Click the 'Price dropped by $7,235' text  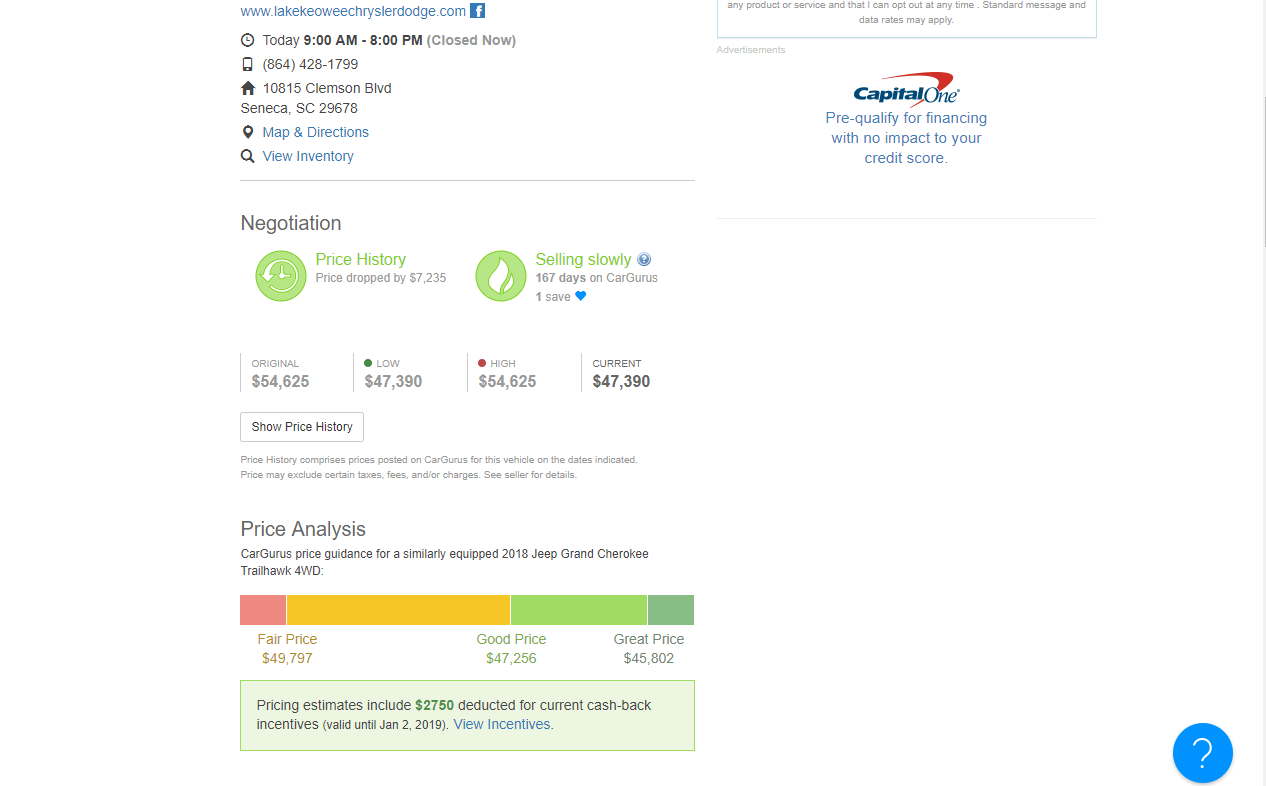point(381,278)
